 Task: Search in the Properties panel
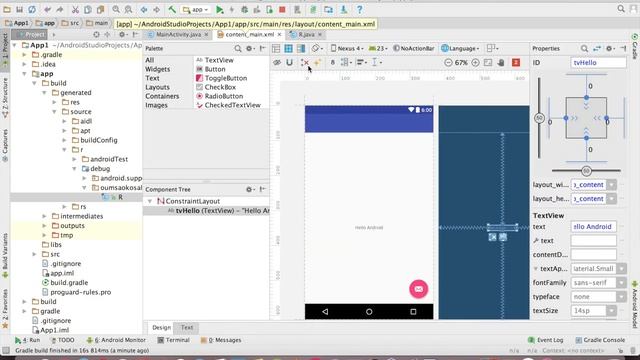pos(584,49)
